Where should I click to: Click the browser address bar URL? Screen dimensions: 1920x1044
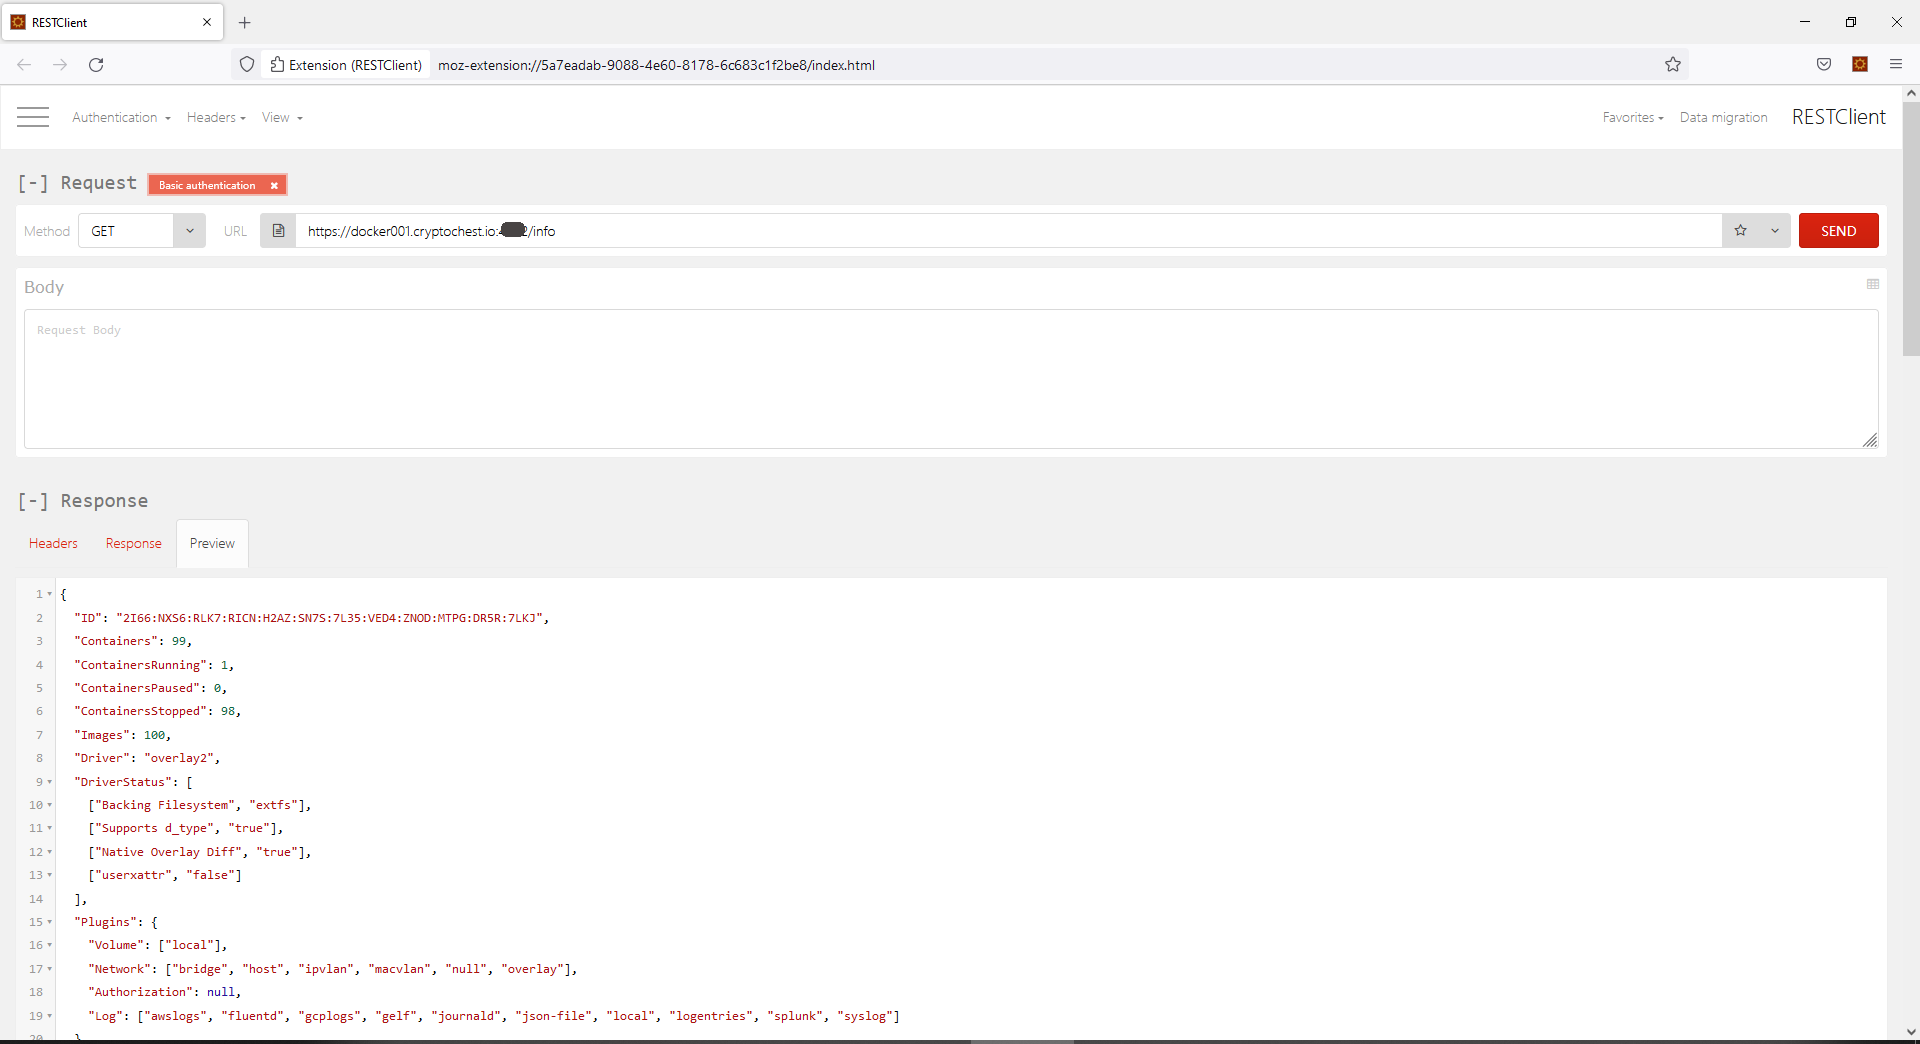coord(656,65)
